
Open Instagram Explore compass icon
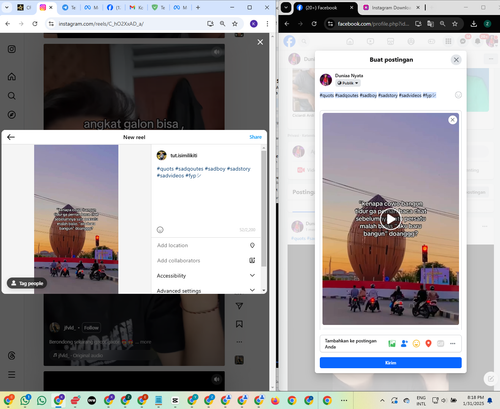[x=12, y=115]
